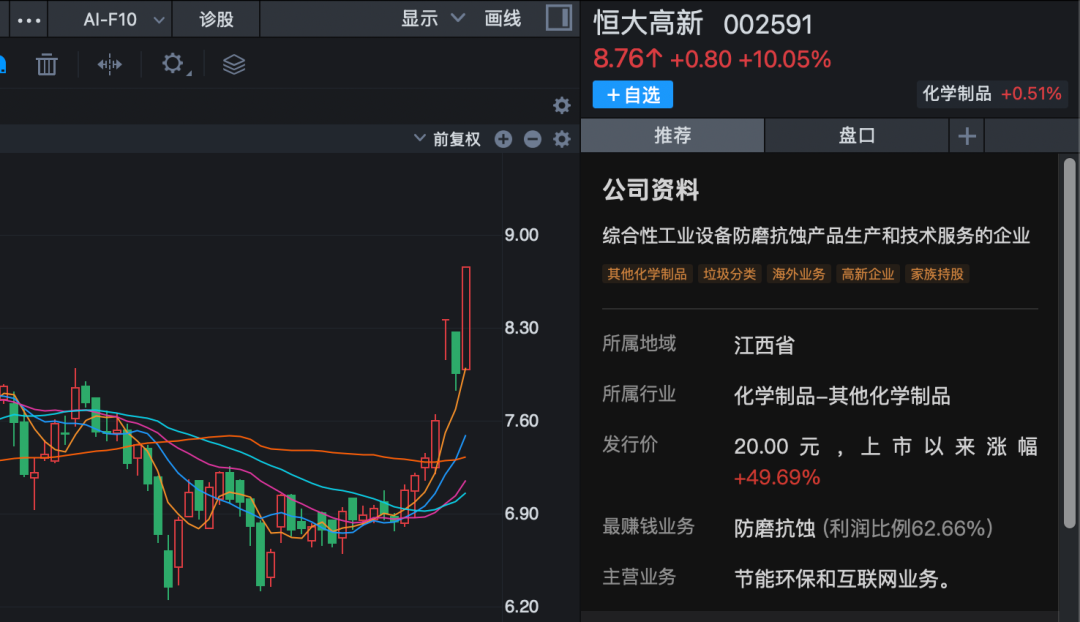
Task: Click the +10.05% change value
Action: pyautogui.click(x=785, y=59)
